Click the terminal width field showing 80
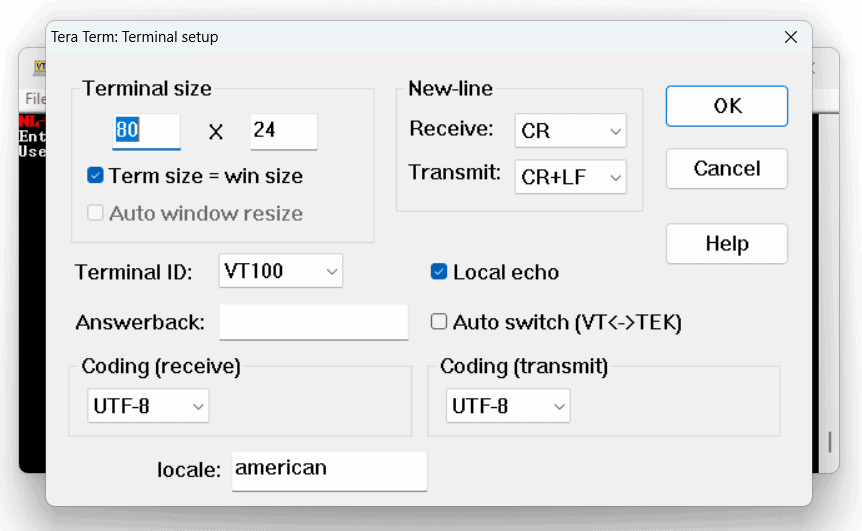Viewport: 862px width, 531px height. pyautogui.click(x=146, y=131)
